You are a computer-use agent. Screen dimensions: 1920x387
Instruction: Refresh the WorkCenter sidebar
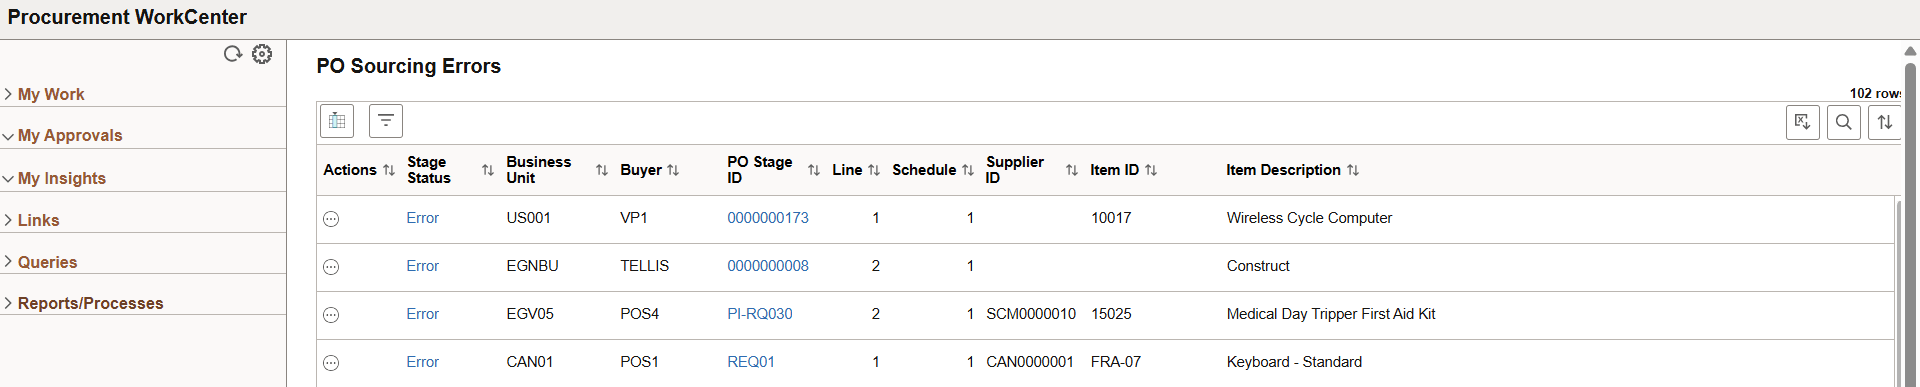tap(233, 54)
